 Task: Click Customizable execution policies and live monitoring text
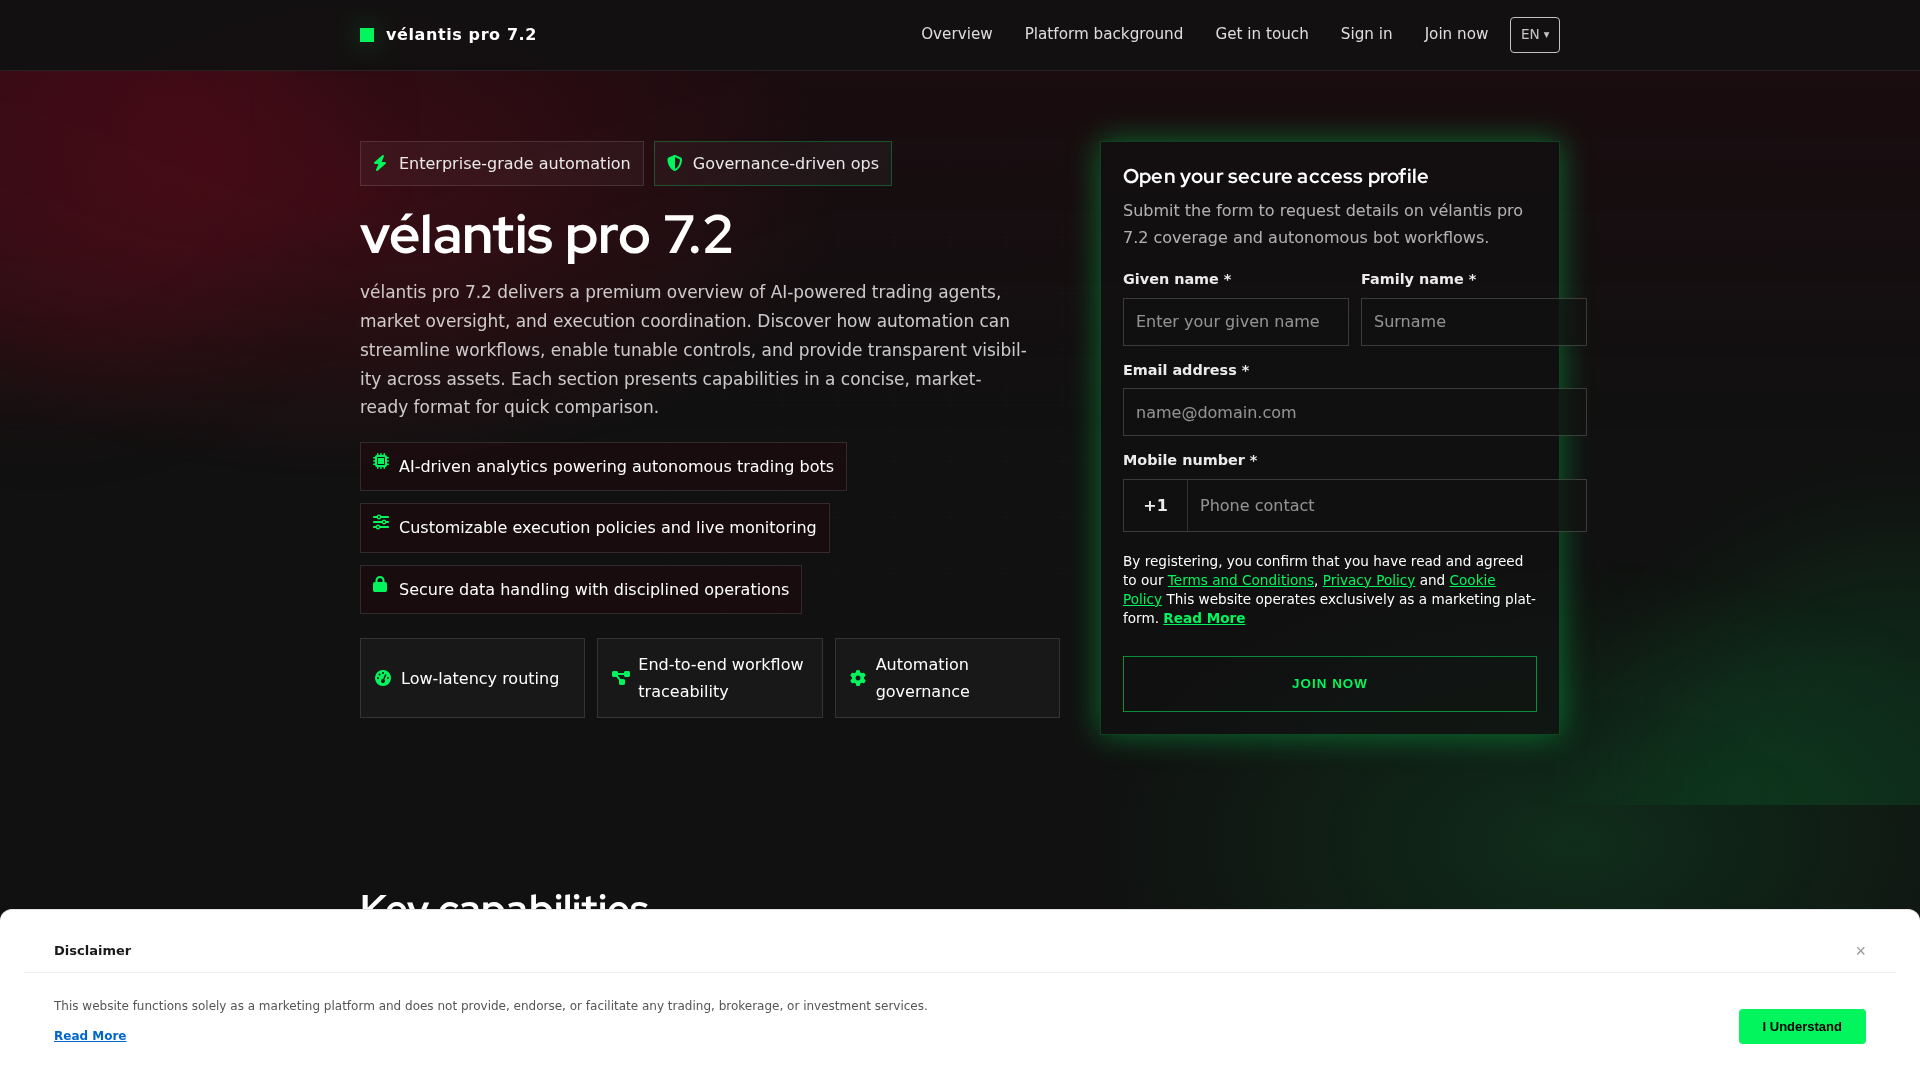point(608,528)
